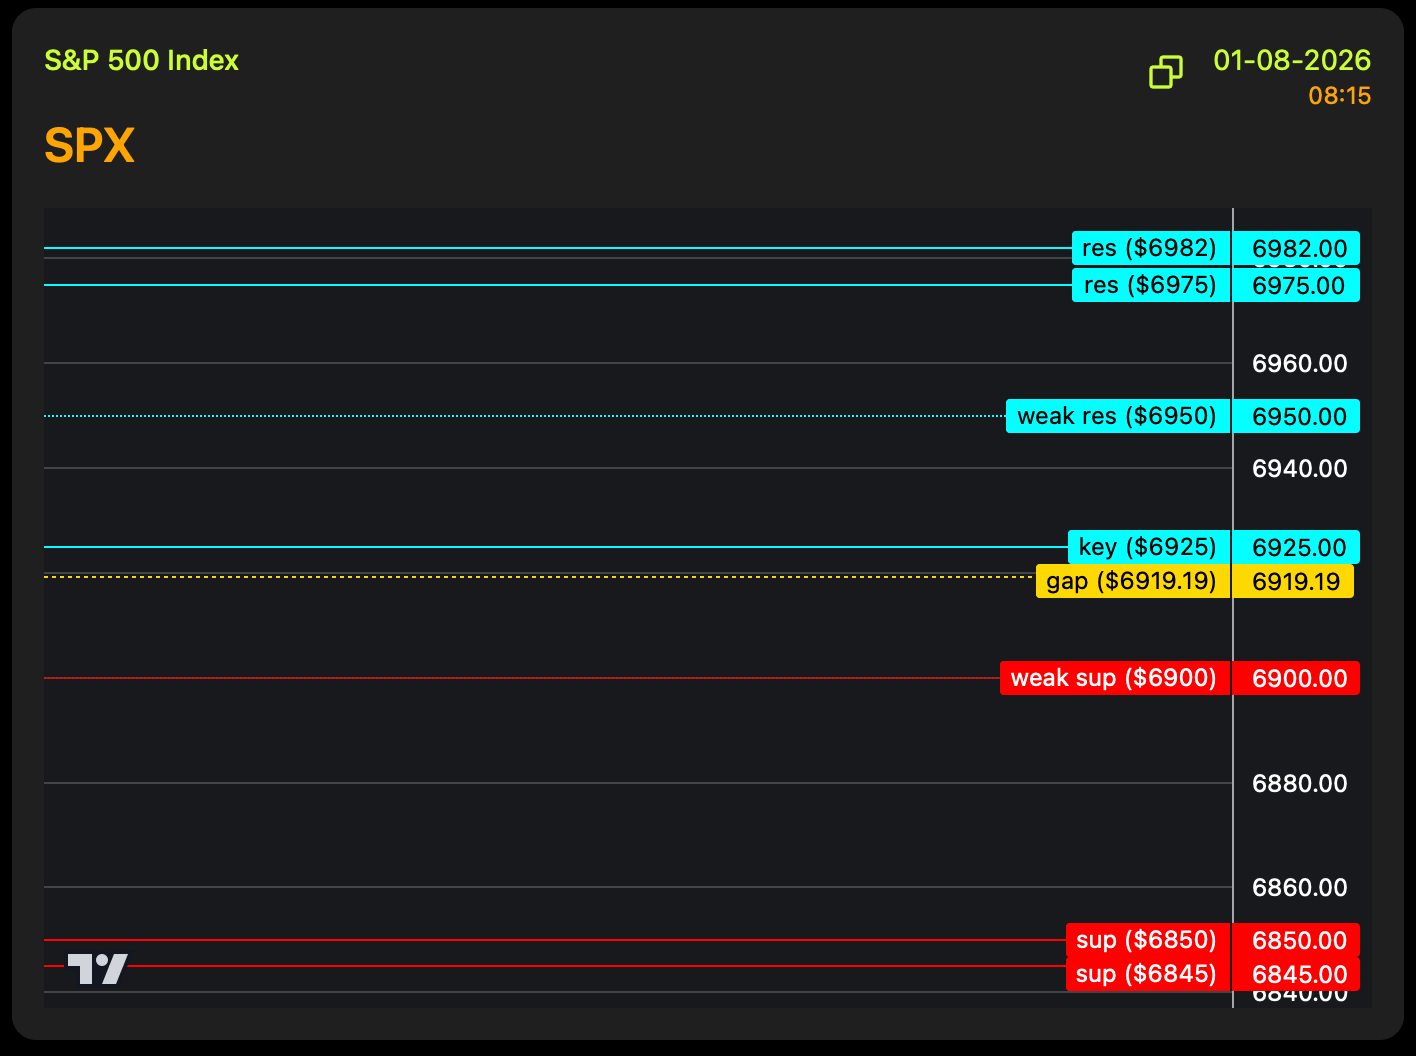Click the 6880.00 price axis label

[x=1299, y=783]
